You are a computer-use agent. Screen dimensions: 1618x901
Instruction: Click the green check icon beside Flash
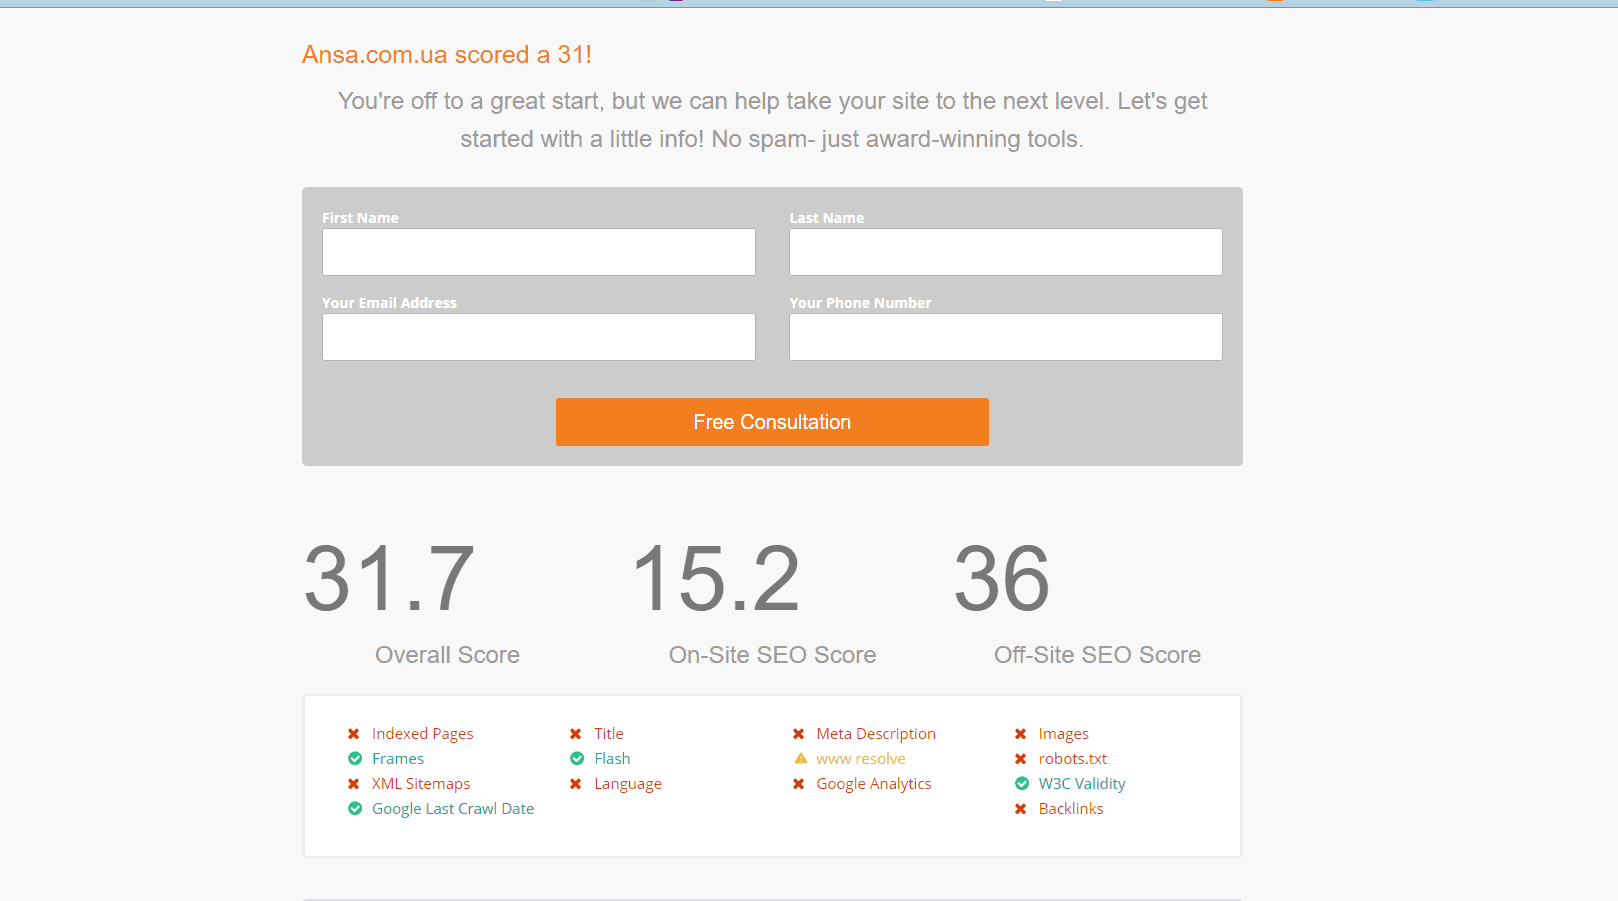[x=576, y=759]
